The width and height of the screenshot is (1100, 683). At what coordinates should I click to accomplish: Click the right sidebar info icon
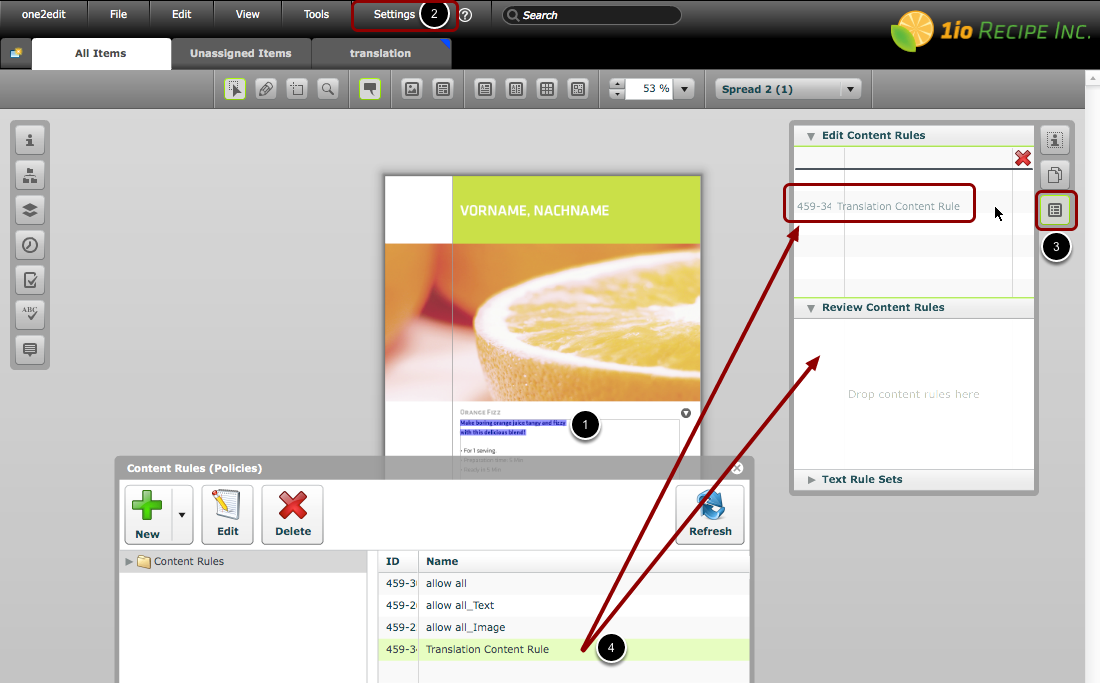[1054, 140]
